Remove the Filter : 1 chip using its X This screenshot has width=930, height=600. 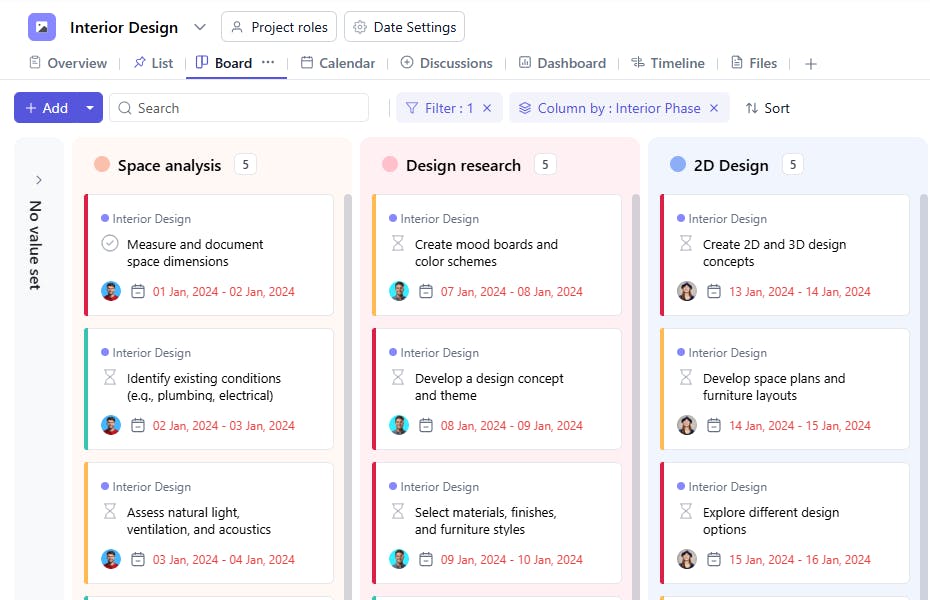[x=487, y=108]
